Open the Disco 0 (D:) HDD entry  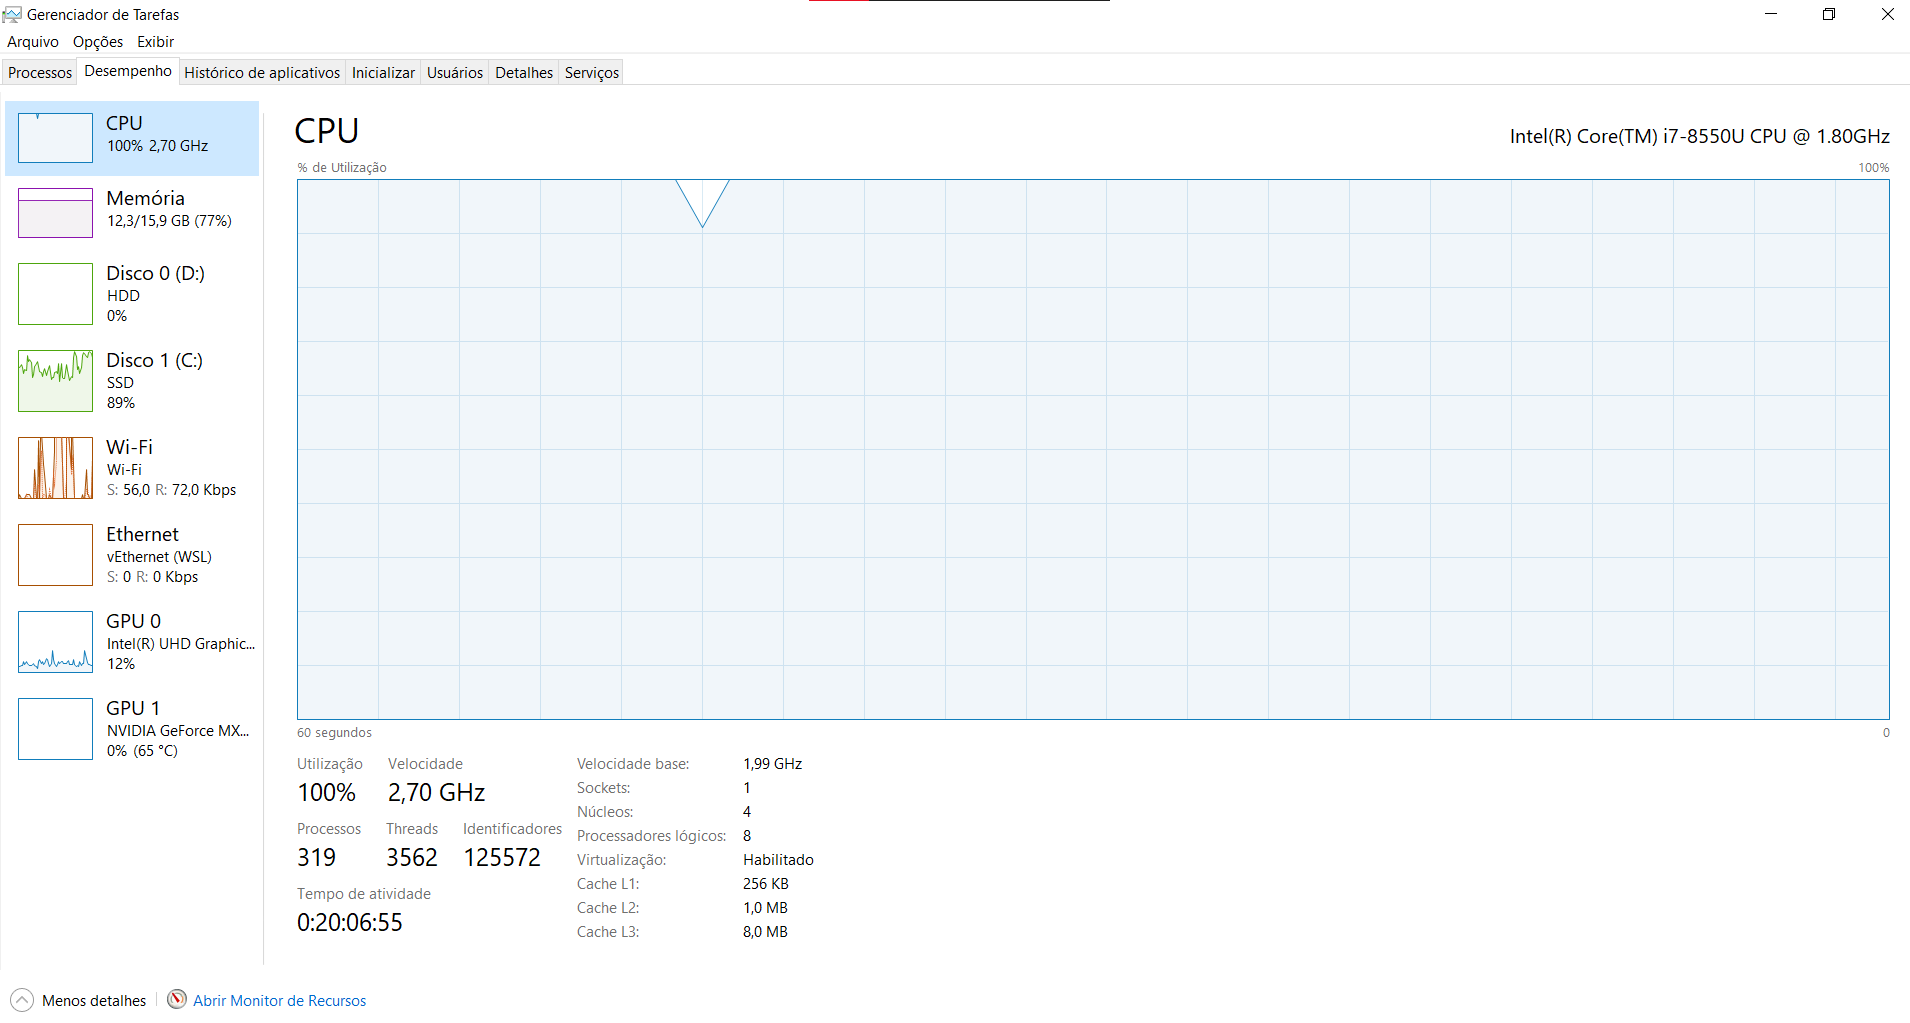pos(132,294)
